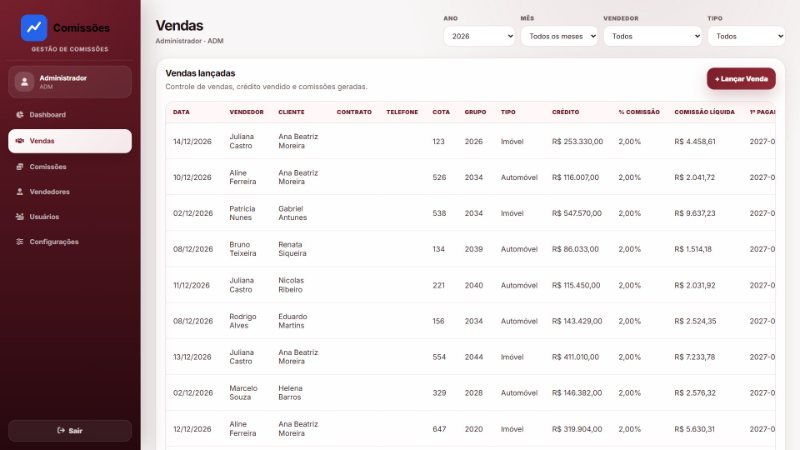Image resolution: width=800 pixels, height=450 pixels.
Task: Click the Comissão Líquida column header
Action: click(x=705, y=112)
